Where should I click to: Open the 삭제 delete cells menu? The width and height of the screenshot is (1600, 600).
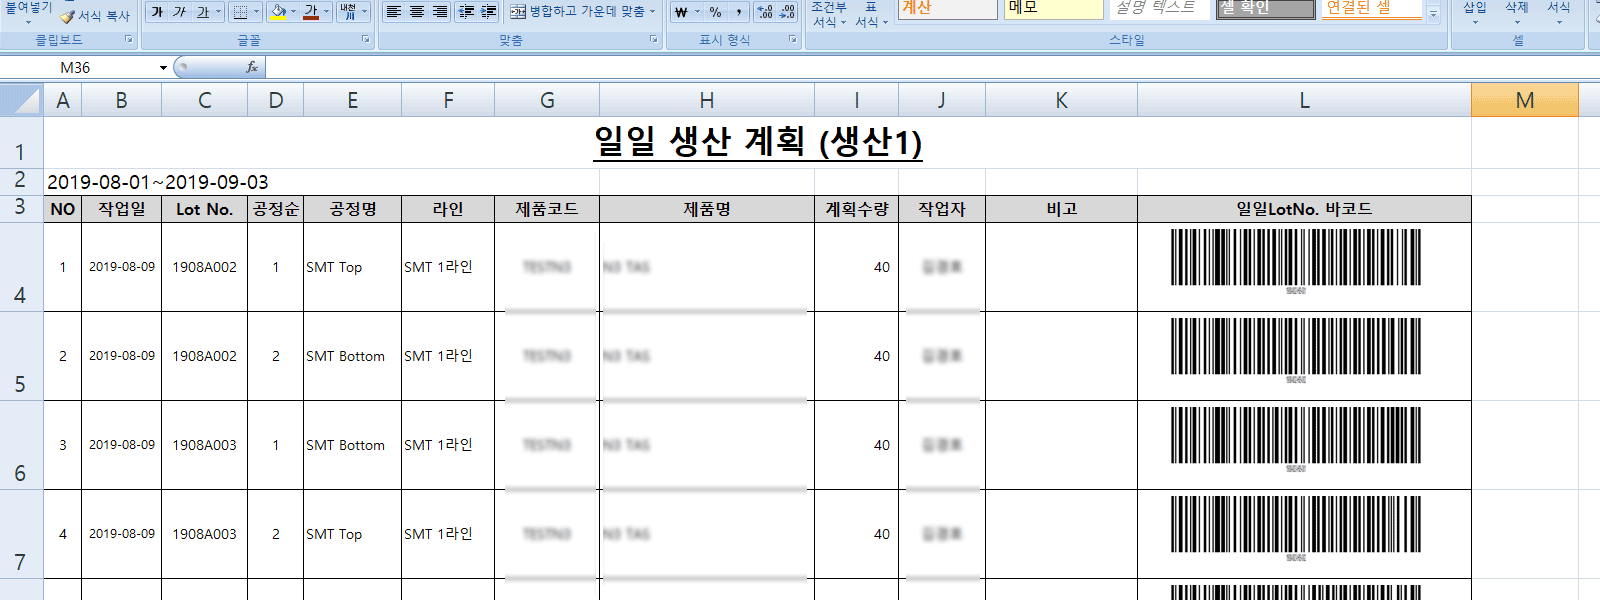[x=1517, y=12]
